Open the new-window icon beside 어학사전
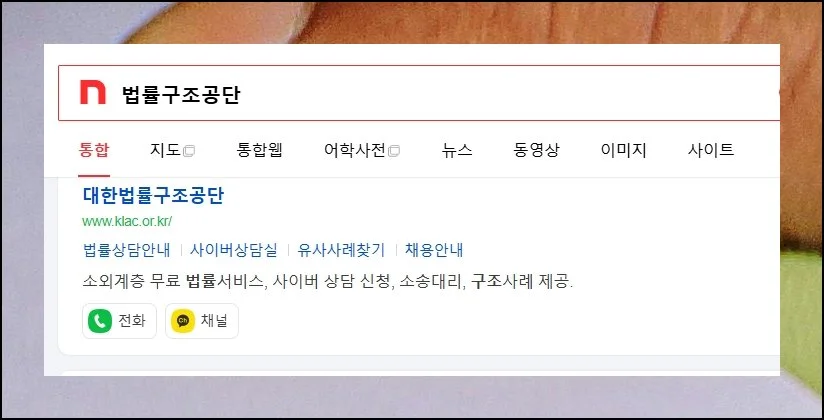Screen dimensions: 824x420 tap(394, 151)
